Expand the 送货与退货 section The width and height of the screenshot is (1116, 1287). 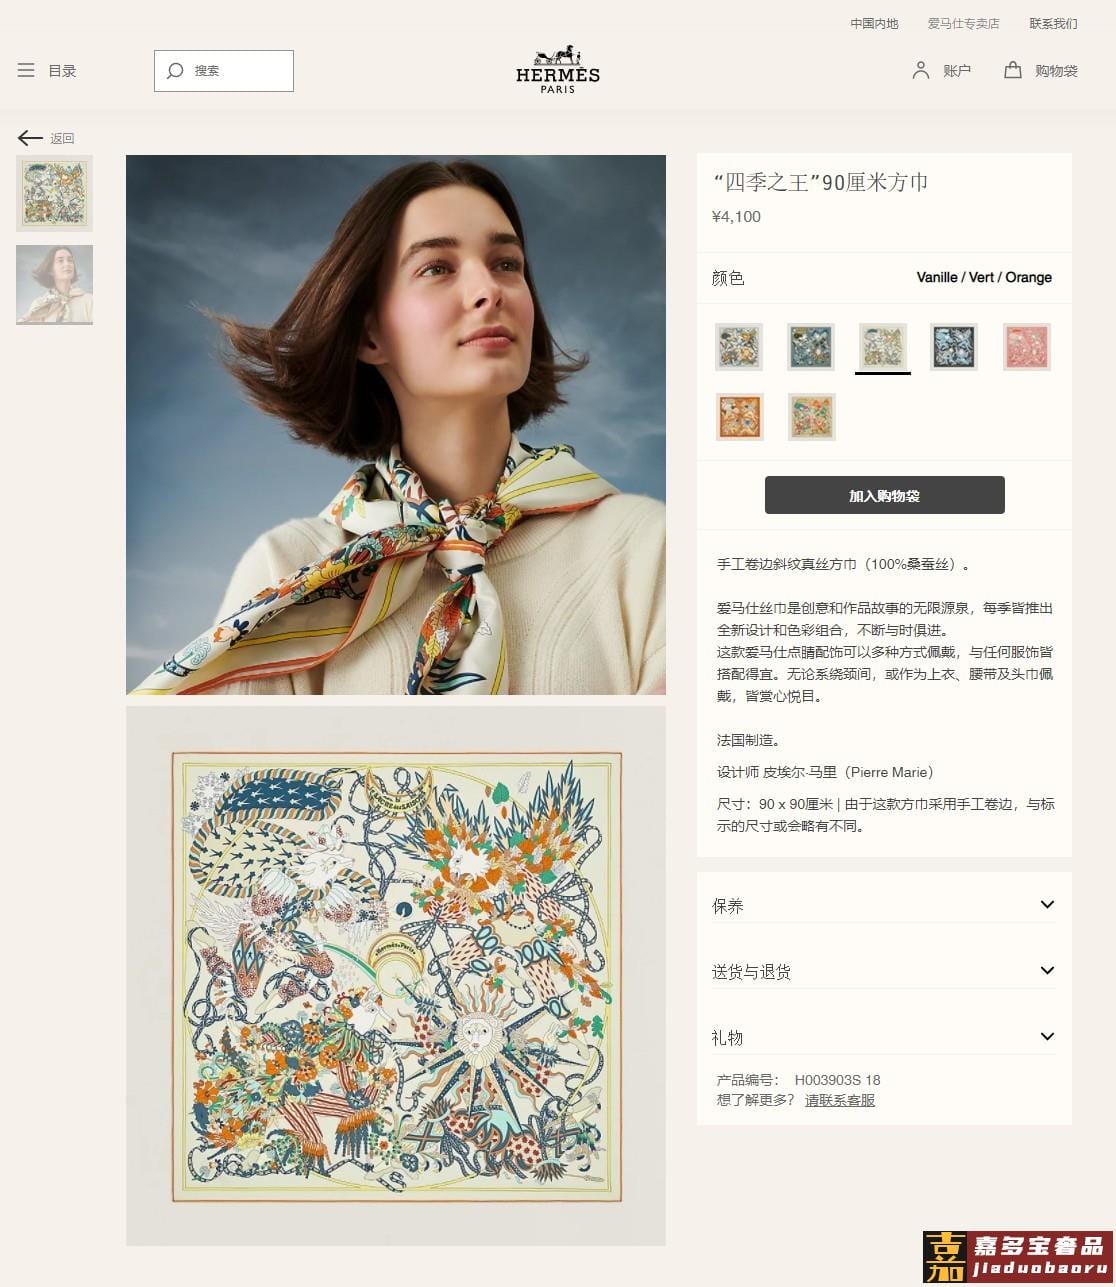tap(884, 971)
